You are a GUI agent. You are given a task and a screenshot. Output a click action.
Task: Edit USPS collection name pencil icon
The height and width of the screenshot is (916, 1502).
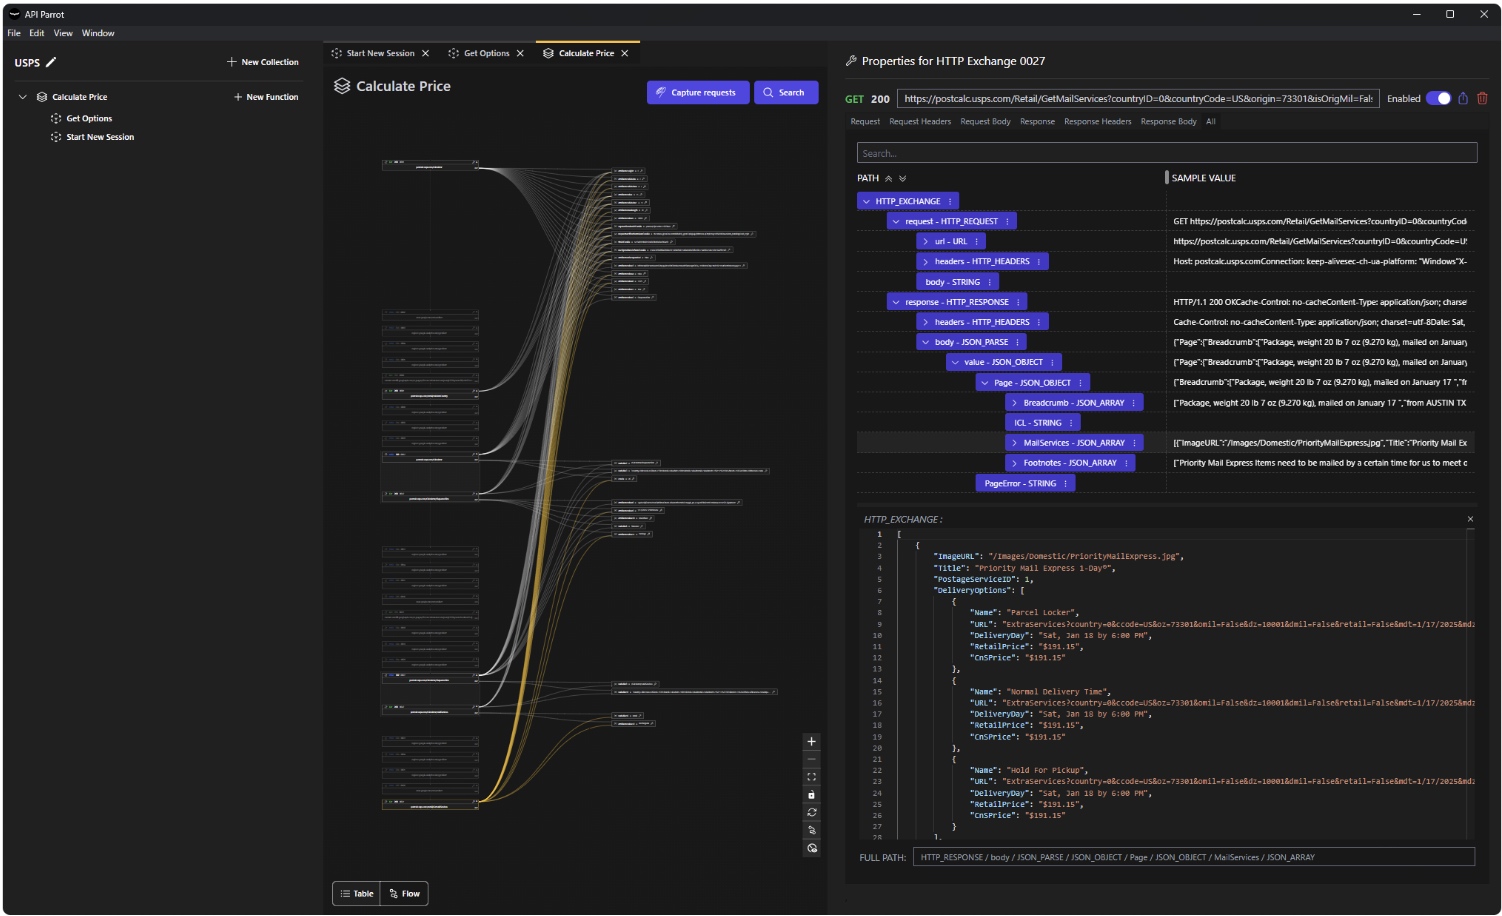tap(51, 62)
